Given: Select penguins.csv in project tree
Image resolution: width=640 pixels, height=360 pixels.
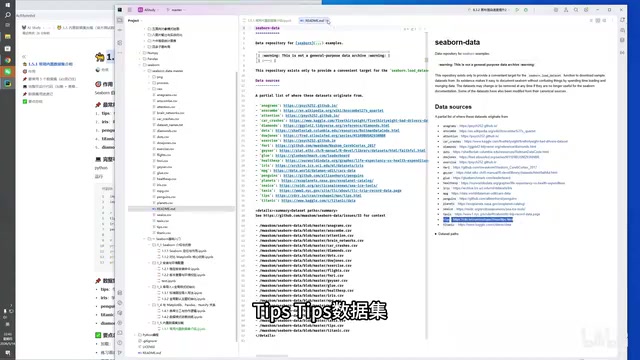Looking at the screenshot, I should [166, 197].
